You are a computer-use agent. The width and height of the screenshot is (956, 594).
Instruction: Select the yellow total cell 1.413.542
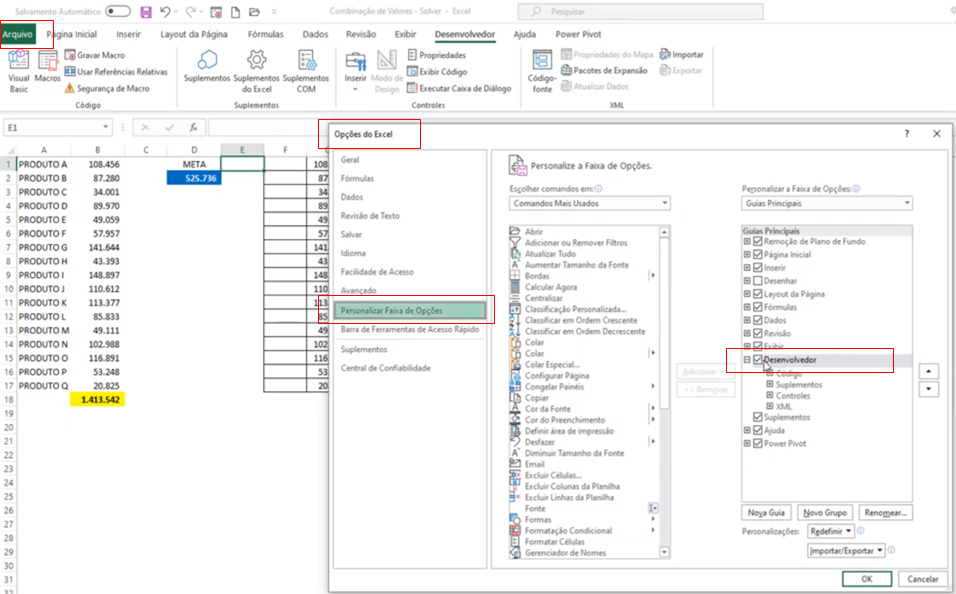point(98,399)
